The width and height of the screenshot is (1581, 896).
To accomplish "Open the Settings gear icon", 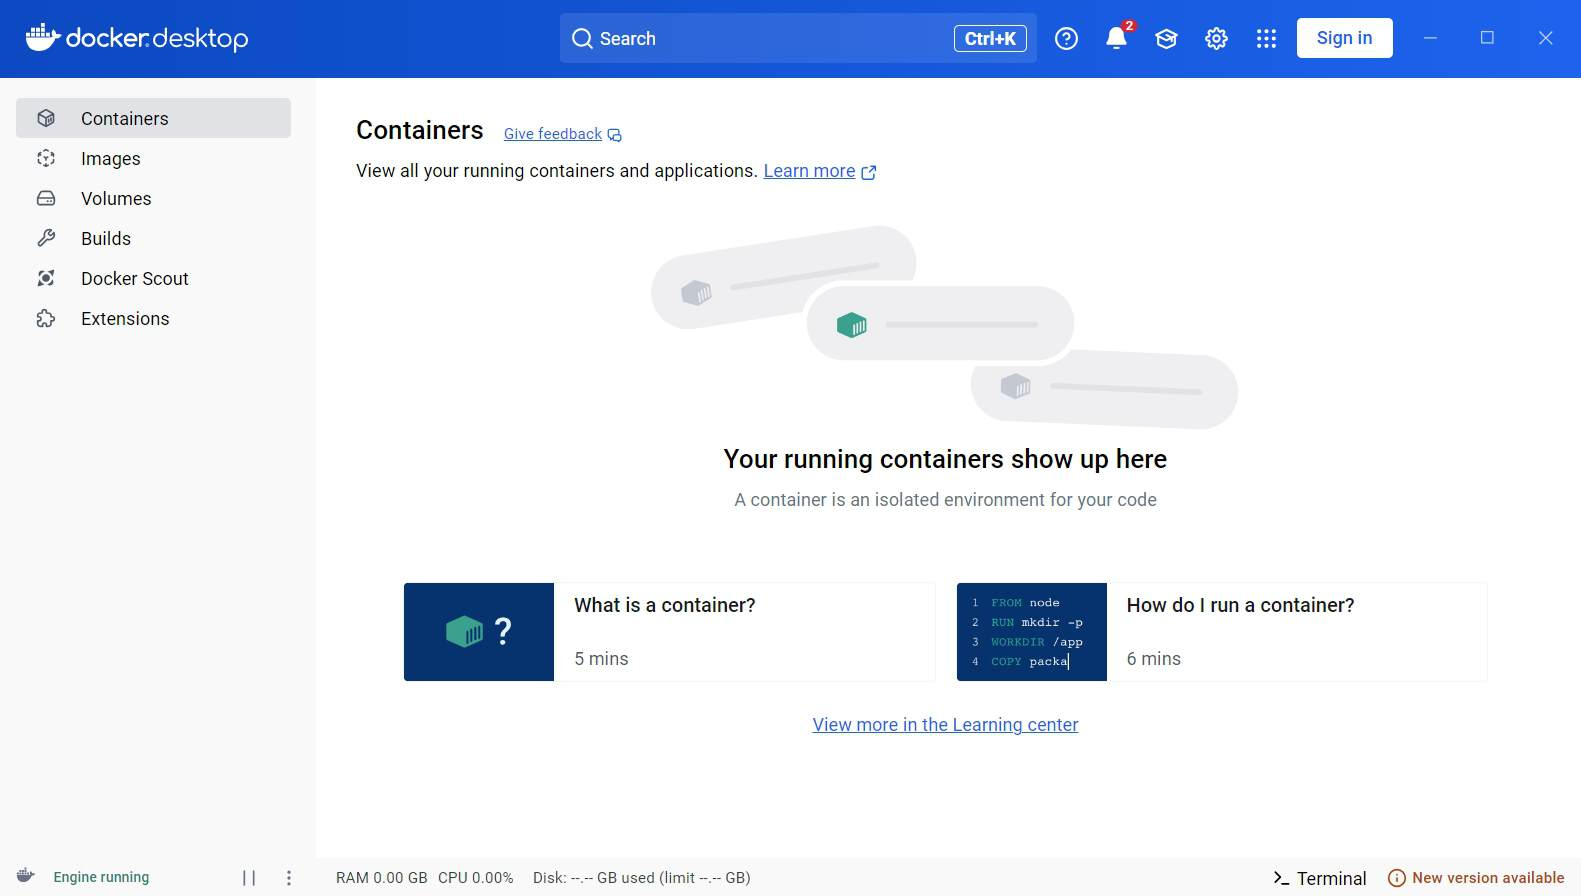I will point(1216,39).
